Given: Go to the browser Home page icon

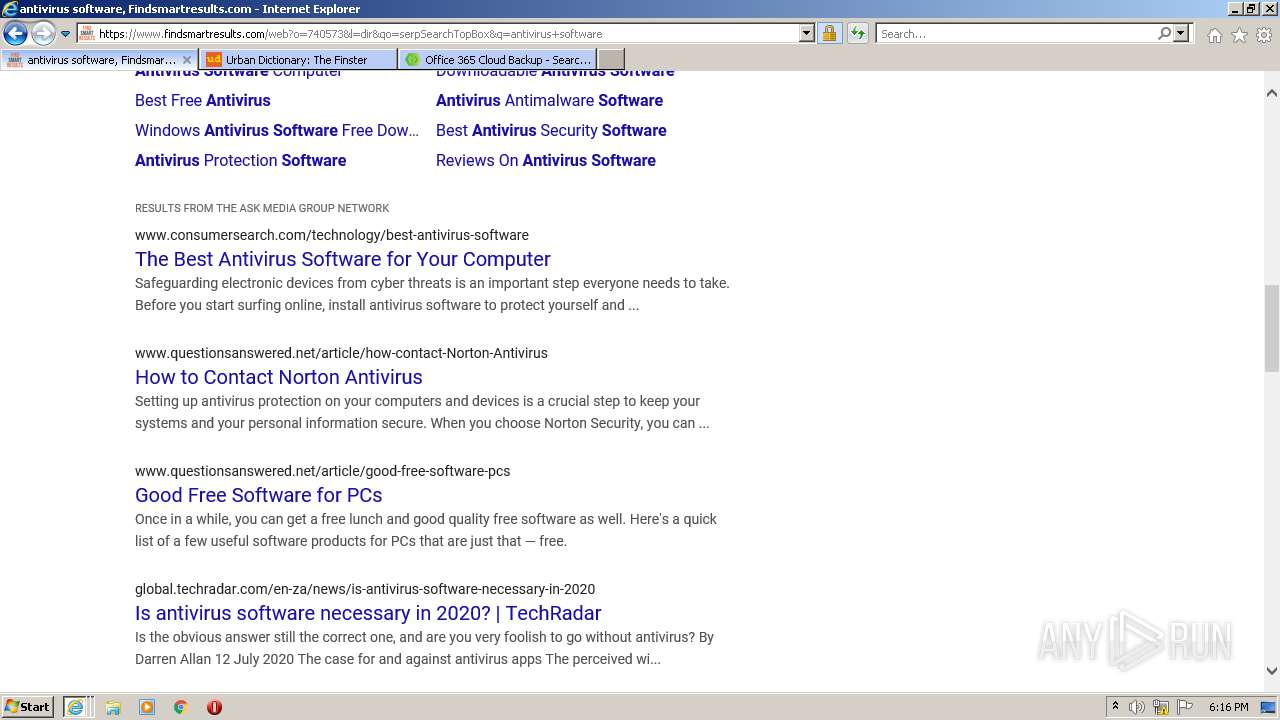Looking at the screenshot, I should 1214,35.
